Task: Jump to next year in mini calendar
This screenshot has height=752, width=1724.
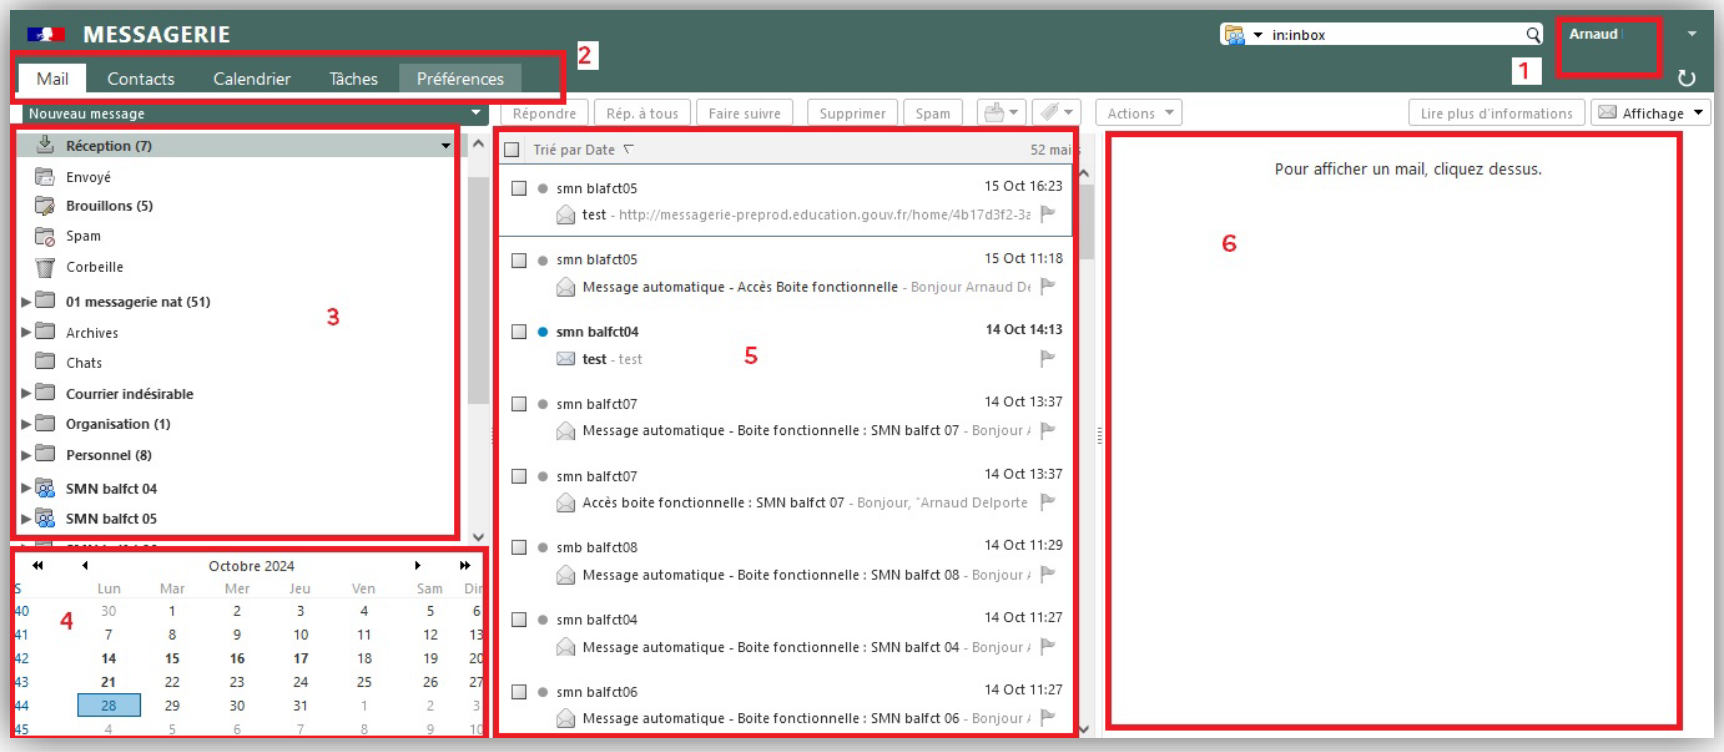Action: coord(465,566)
